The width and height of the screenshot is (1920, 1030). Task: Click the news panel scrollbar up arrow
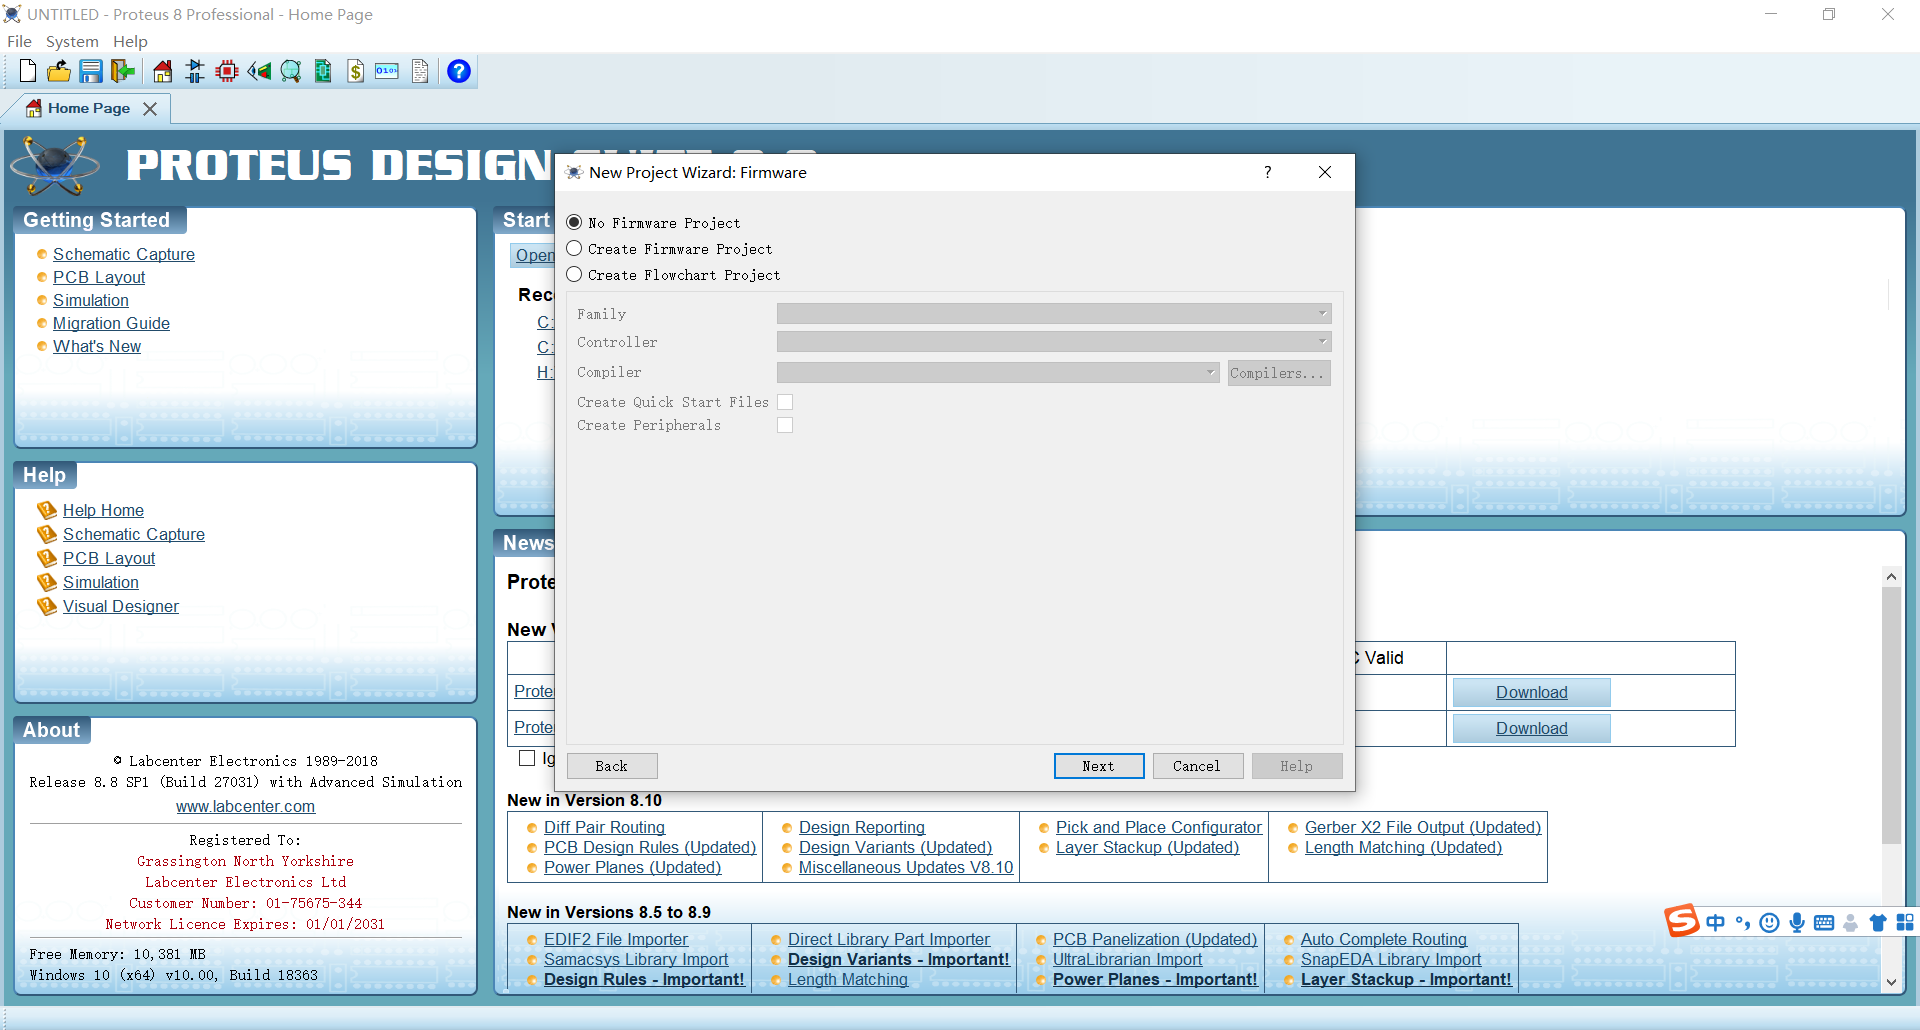pyautogui.click(x=1891, y=576)
